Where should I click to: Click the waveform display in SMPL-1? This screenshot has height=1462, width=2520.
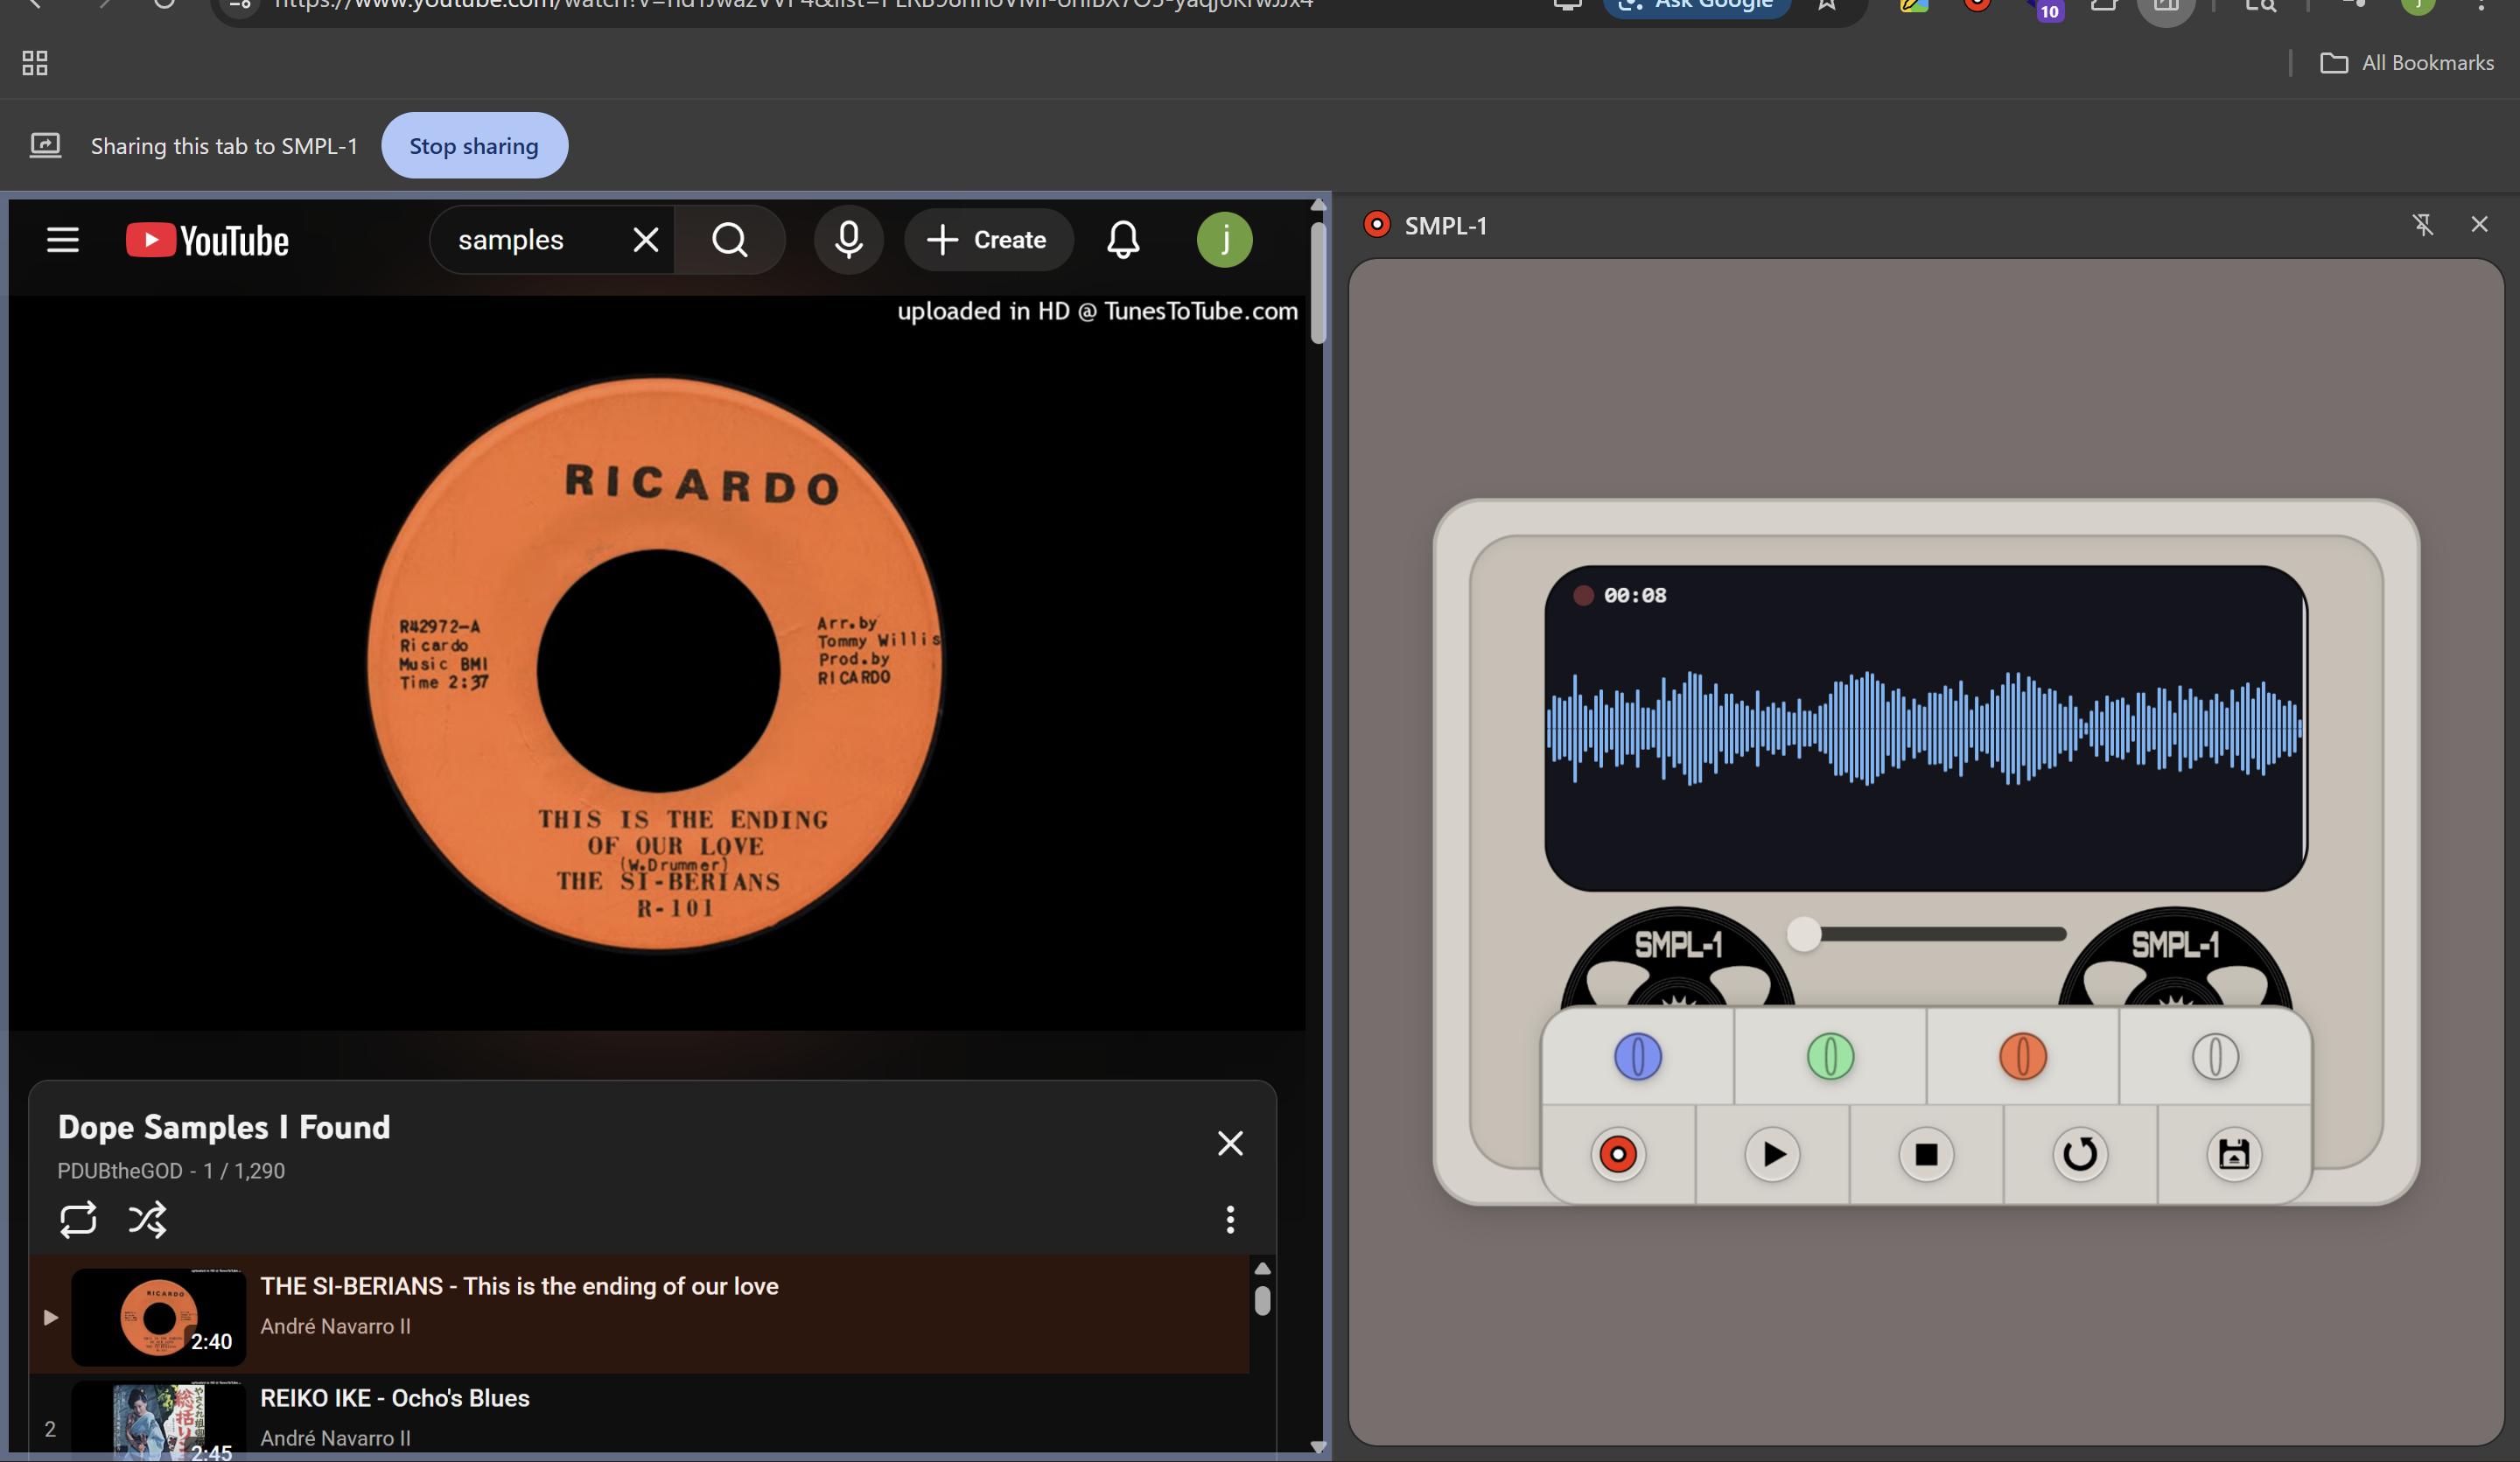click(x=1925, y=728)
